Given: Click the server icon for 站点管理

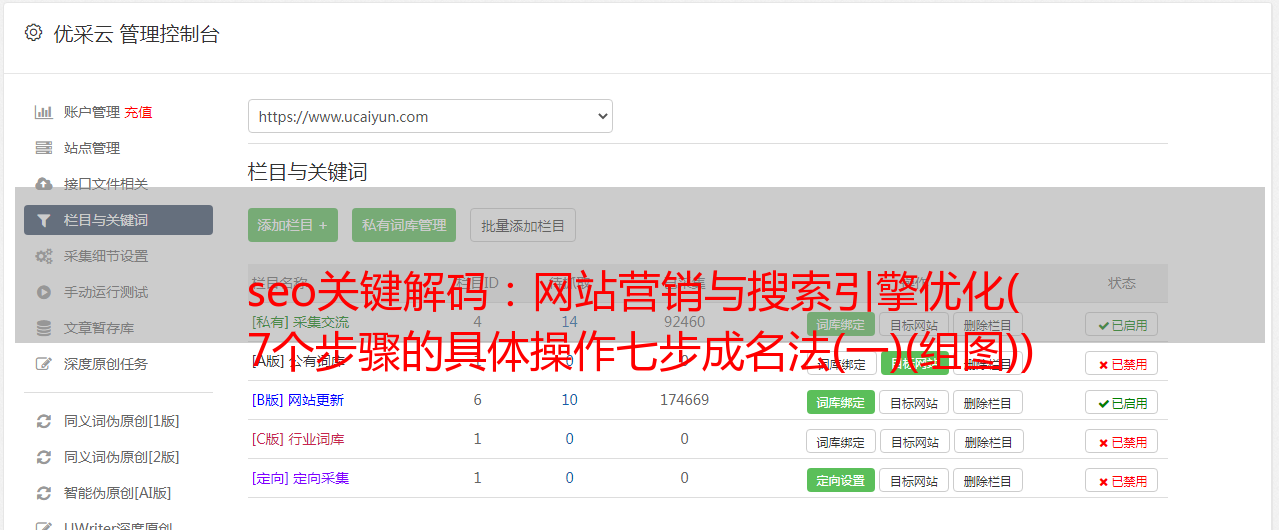Looking at the screenshot, I should (x=44, y=148).
